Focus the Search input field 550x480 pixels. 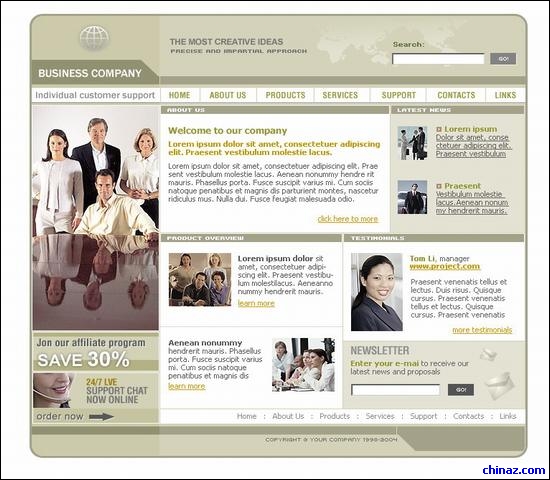(x=438, y=59)
